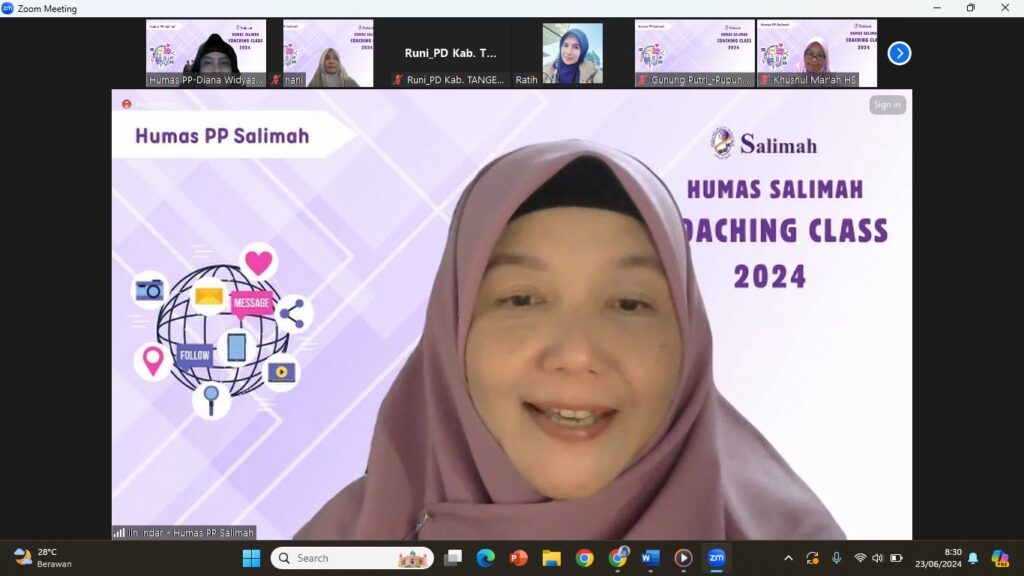Open the weather widget showing 28°C Berawan
The width and height of the screenshot is (1024, 576).
tap(42, 558)
